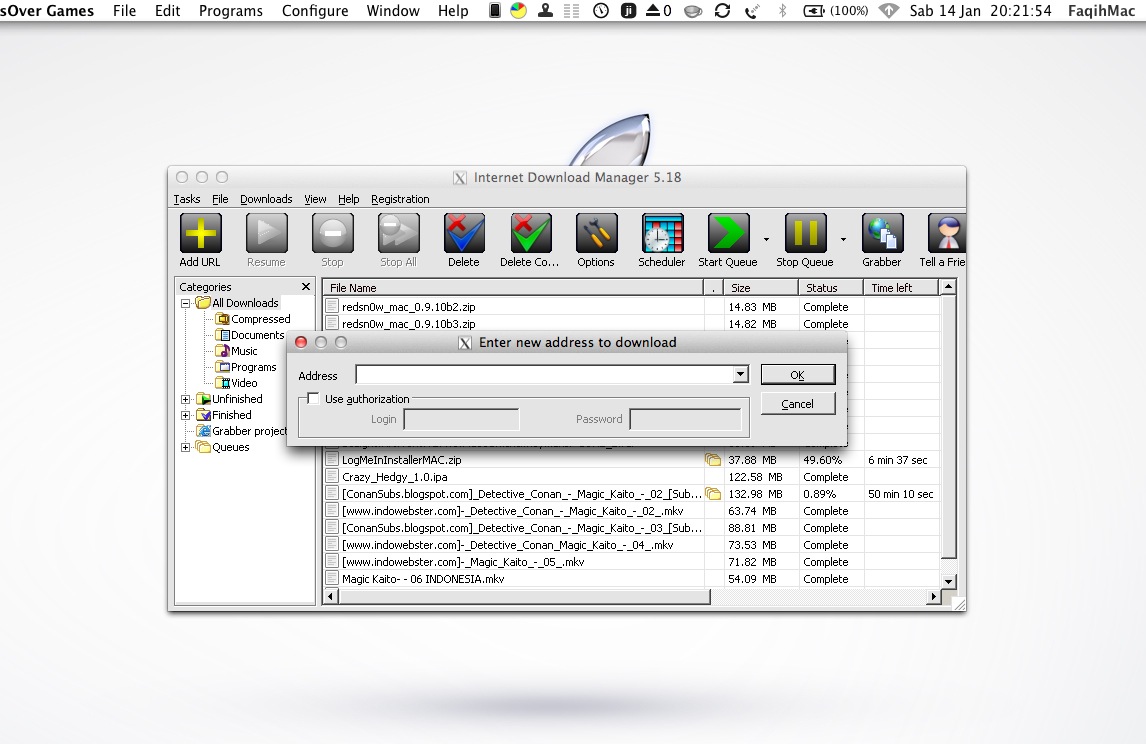This screenshot has height=744, width=1146.
Task: Select the [www.indowebster.com]-_Magic_Kaito_-_05_.mkv row
Action: point(631,562)
